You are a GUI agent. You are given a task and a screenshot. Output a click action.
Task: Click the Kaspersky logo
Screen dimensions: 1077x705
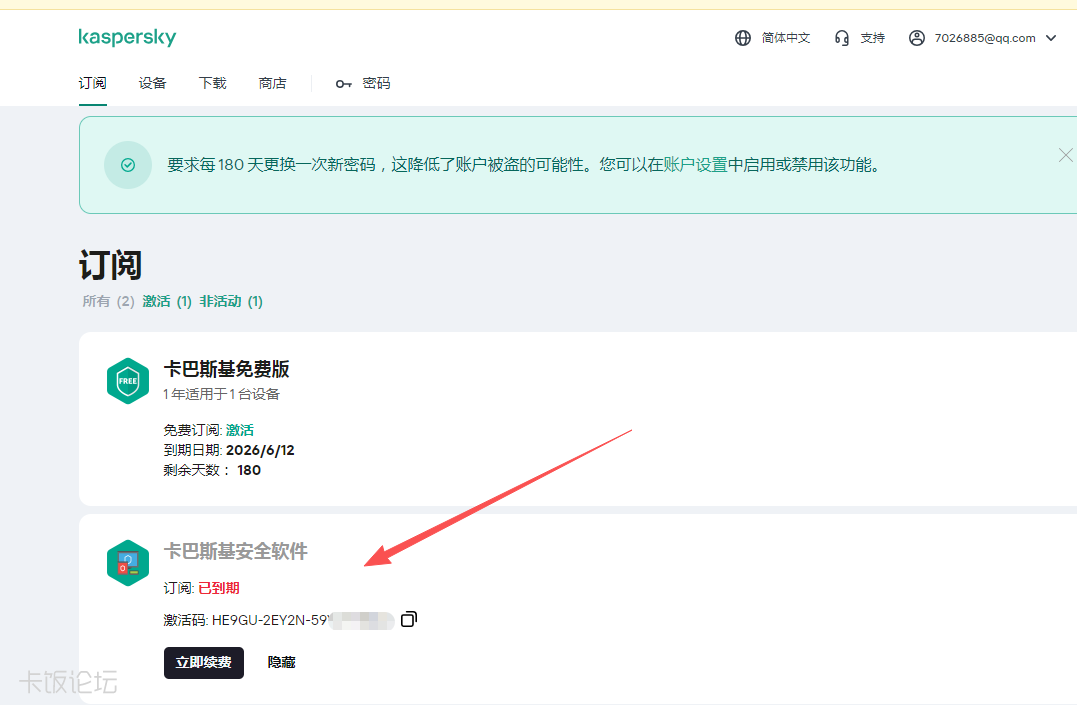[127, 38]
